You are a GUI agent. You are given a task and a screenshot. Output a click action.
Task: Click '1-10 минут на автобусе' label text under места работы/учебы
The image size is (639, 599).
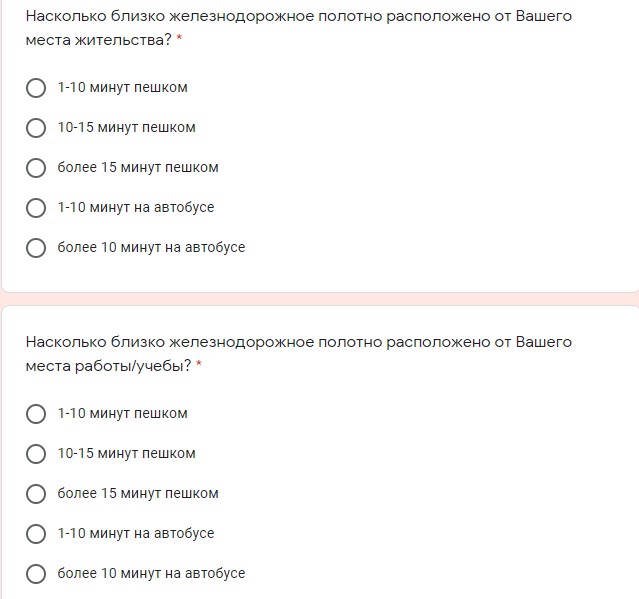point(136,533)
